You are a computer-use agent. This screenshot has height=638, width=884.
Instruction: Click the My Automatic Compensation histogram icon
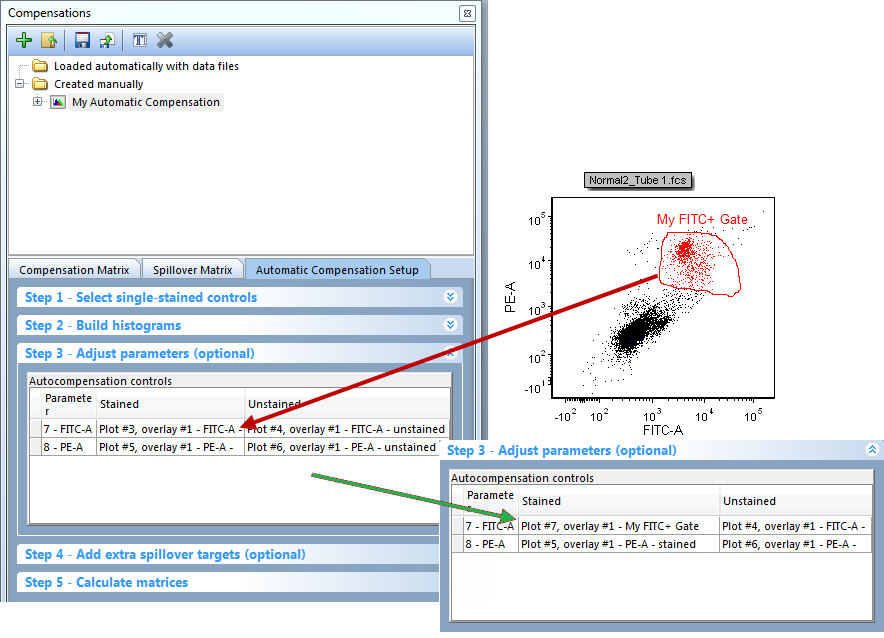[x=58, y=102]
